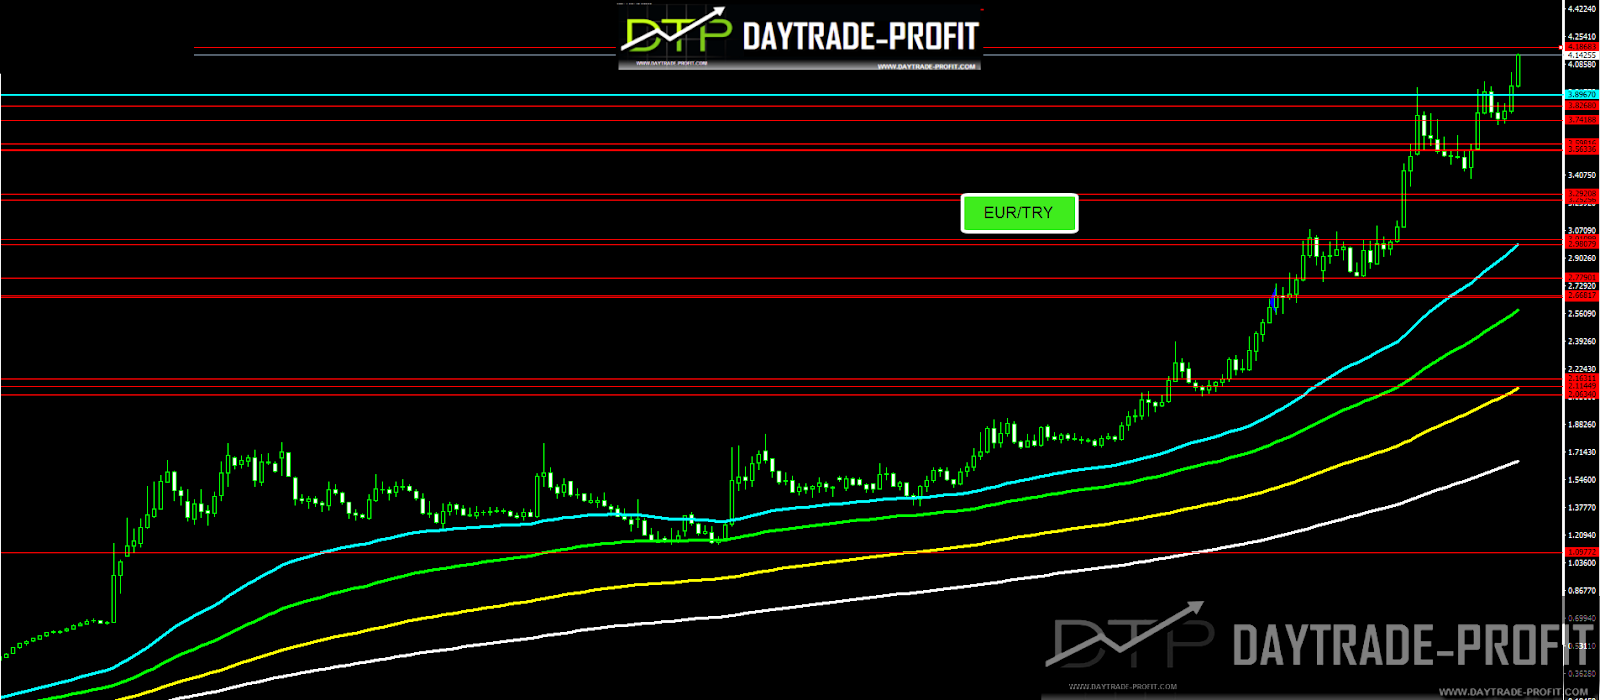Select the red 2.16311 level label
Viewport: 1600px width, 700px height.
coord(1581,378)
